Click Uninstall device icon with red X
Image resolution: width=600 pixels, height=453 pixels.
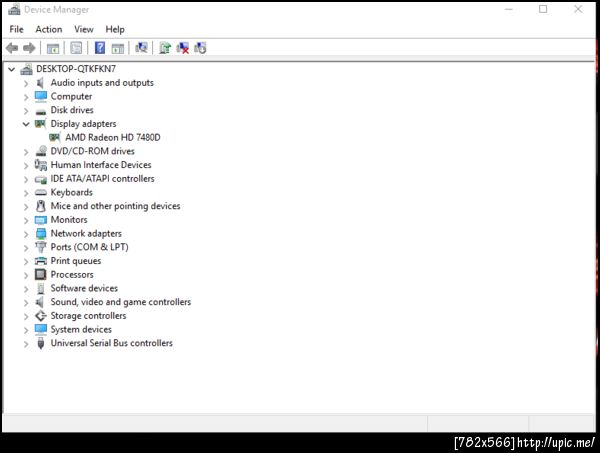click(x=183, y=48)
